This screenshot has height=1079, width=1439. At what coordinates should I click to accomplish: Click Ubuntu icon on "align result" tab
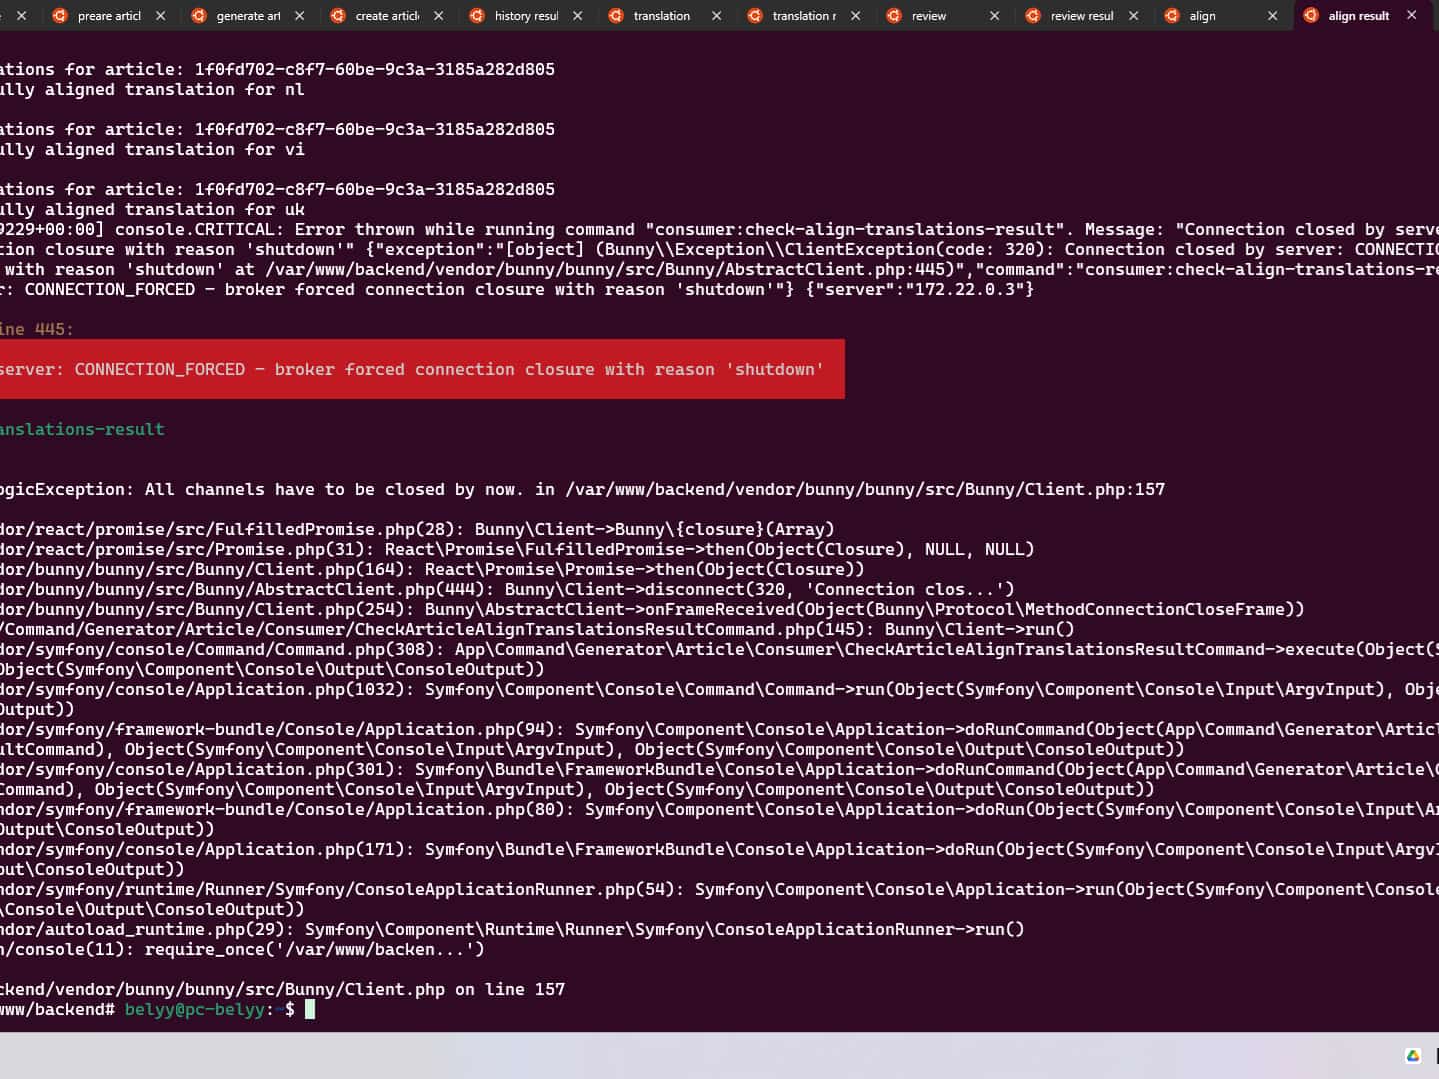[x=1311, y=16]
